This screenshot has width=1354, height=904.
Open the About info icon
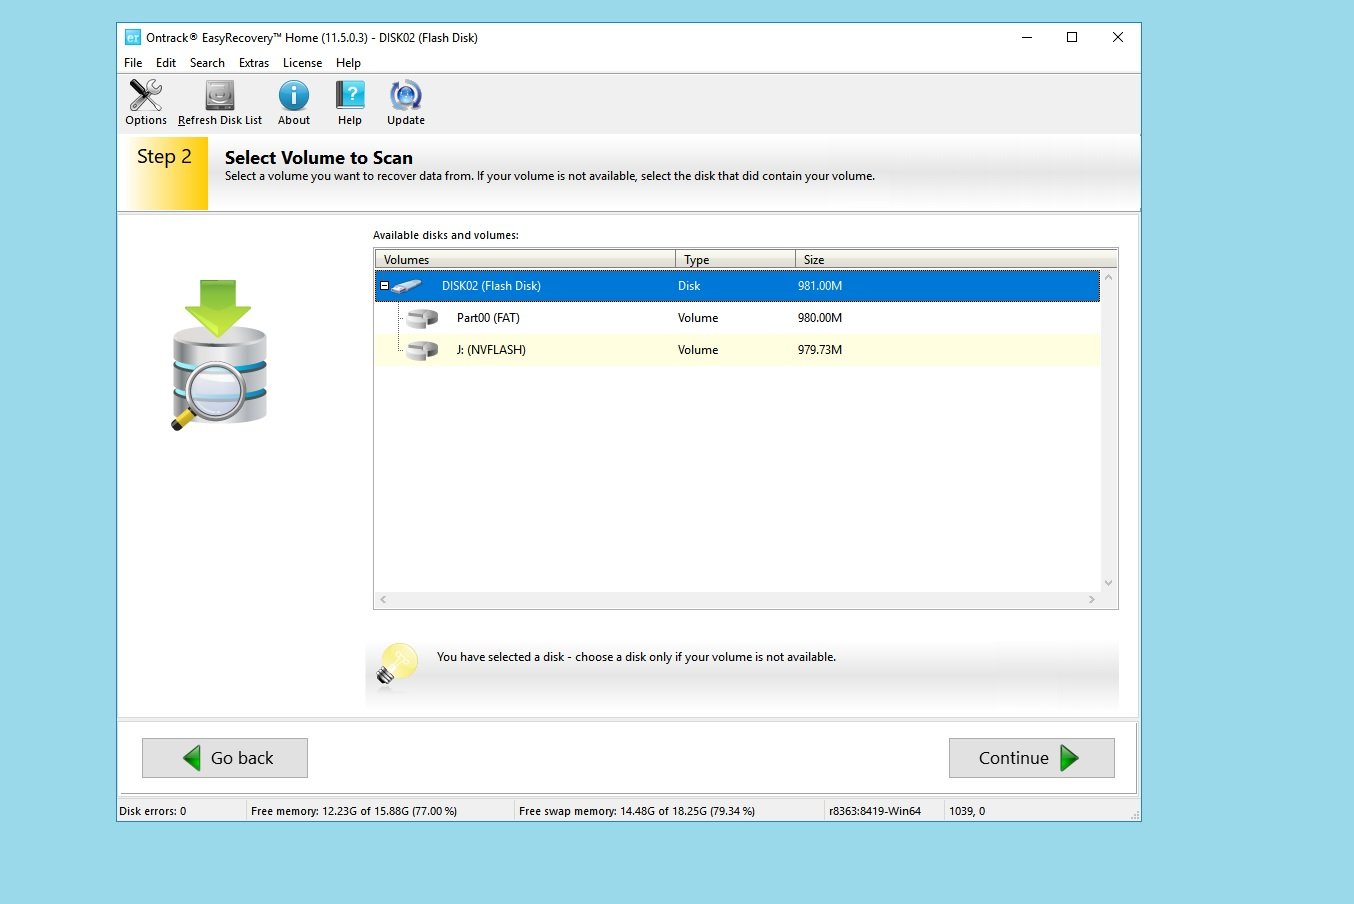[x=294, y=95]
